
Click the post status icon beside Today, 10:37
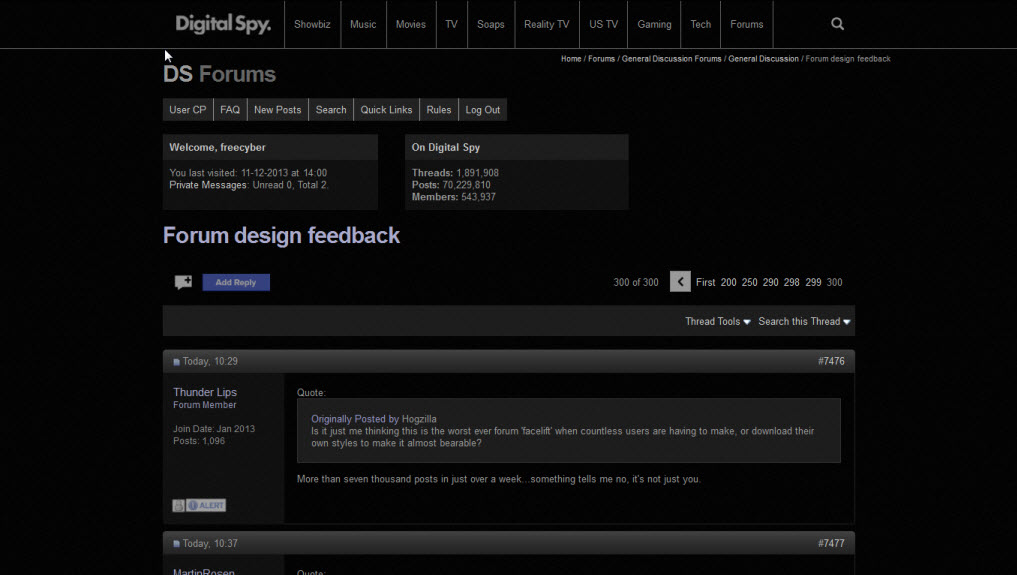click(x=176, y=544)
